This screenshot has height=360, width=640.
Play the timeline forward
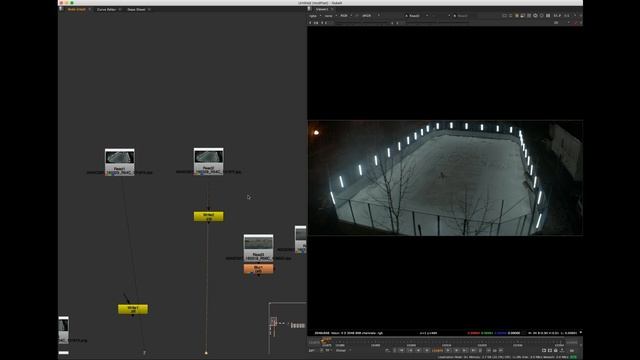(448, 350)
